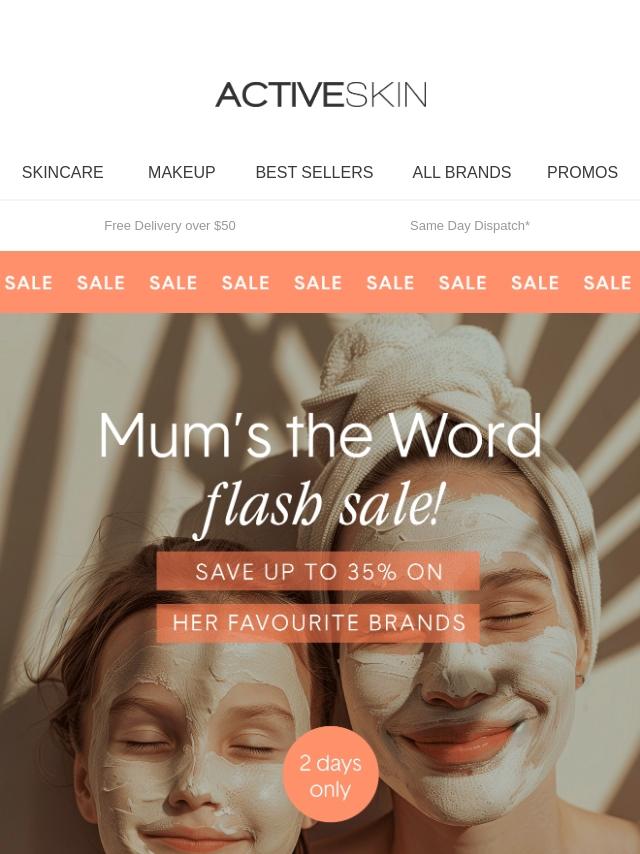Click Same Day Dispatch* text

470,225
